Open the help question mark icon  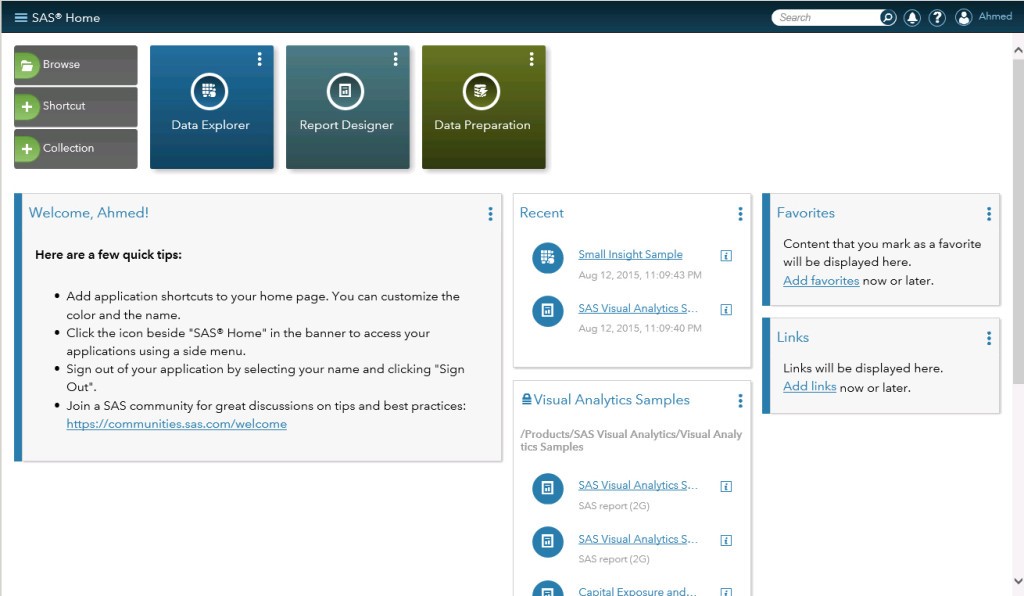click(x=937, y=17)
